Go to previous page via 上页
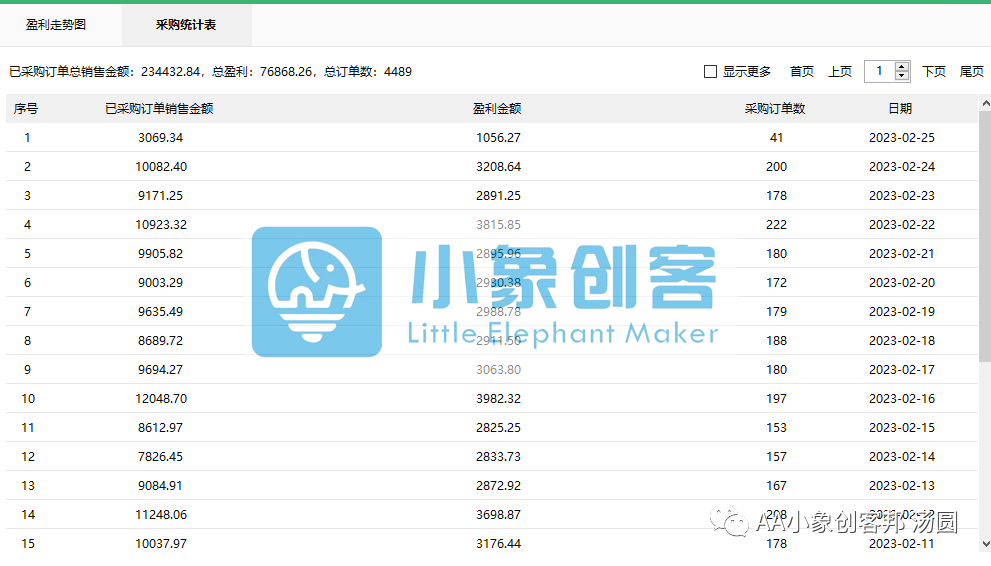Image resolution: width=991 pixels, height=566 pixels. pyautogui.click(x=840, y=71)
